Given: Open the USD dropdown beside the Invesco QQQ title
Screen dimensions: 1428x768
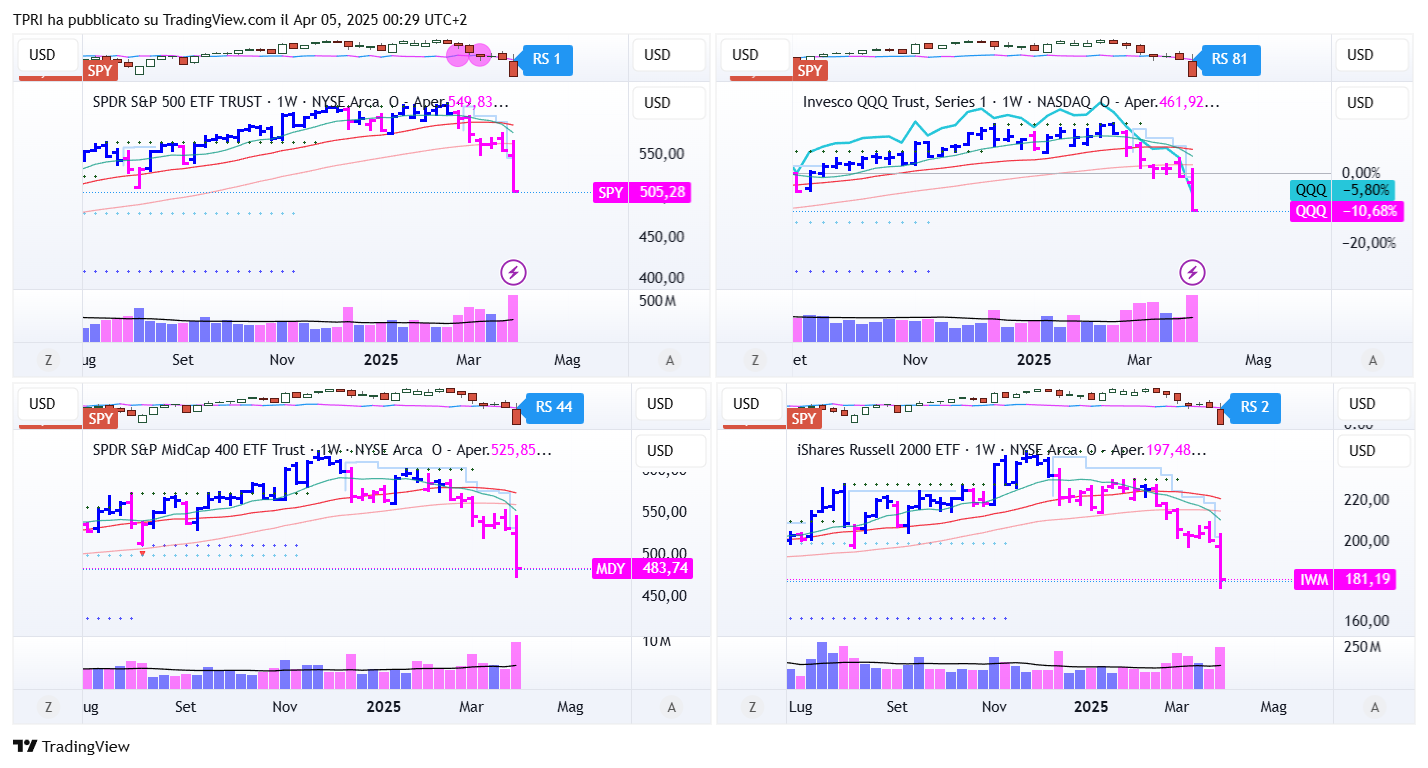Looking at the screenshot, I should click(1360, 103).
